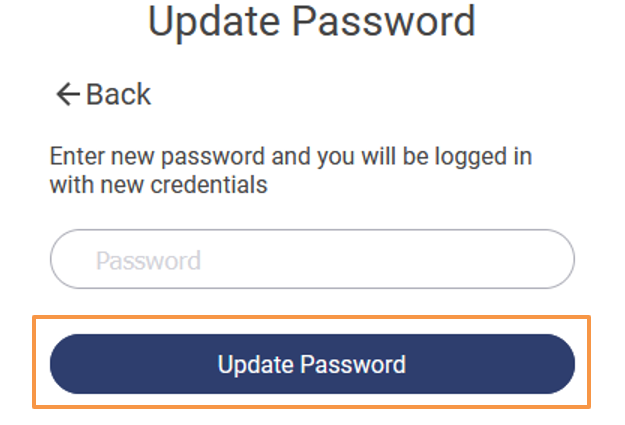Click the Back link text

click(118, 95)
